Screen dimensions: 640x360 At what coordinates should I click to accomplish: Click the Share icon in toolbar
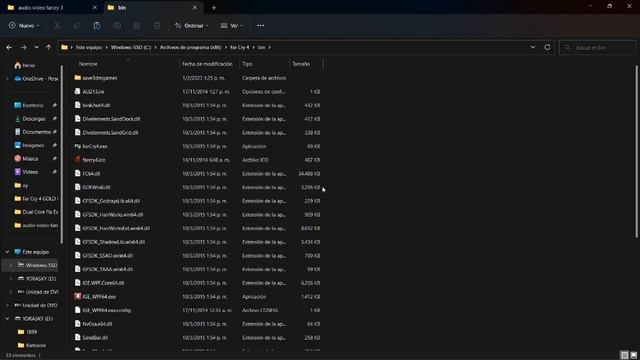(x=137, y=26)
